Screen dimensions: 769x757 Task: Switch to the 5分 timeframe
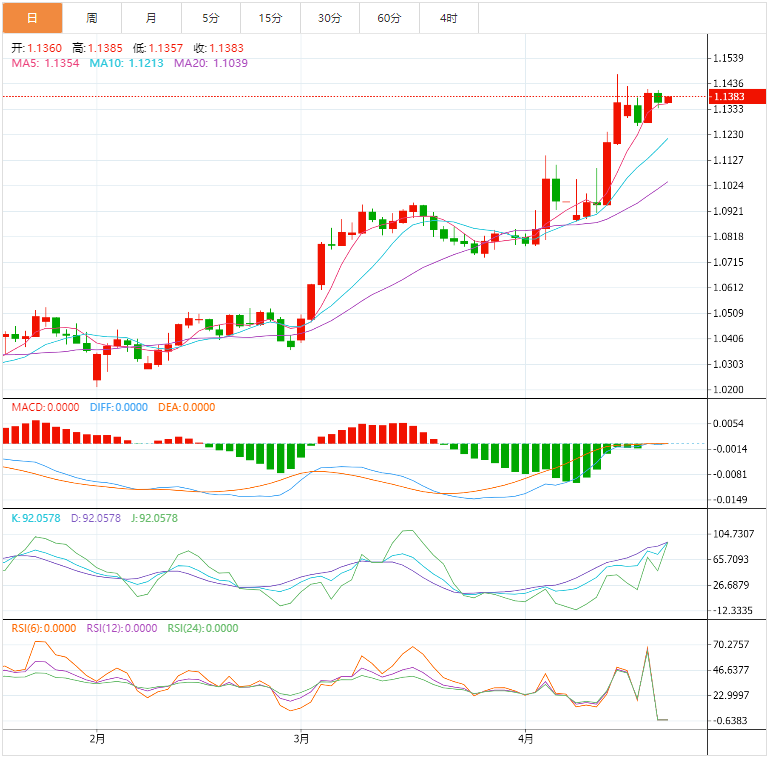coord(211,18)
